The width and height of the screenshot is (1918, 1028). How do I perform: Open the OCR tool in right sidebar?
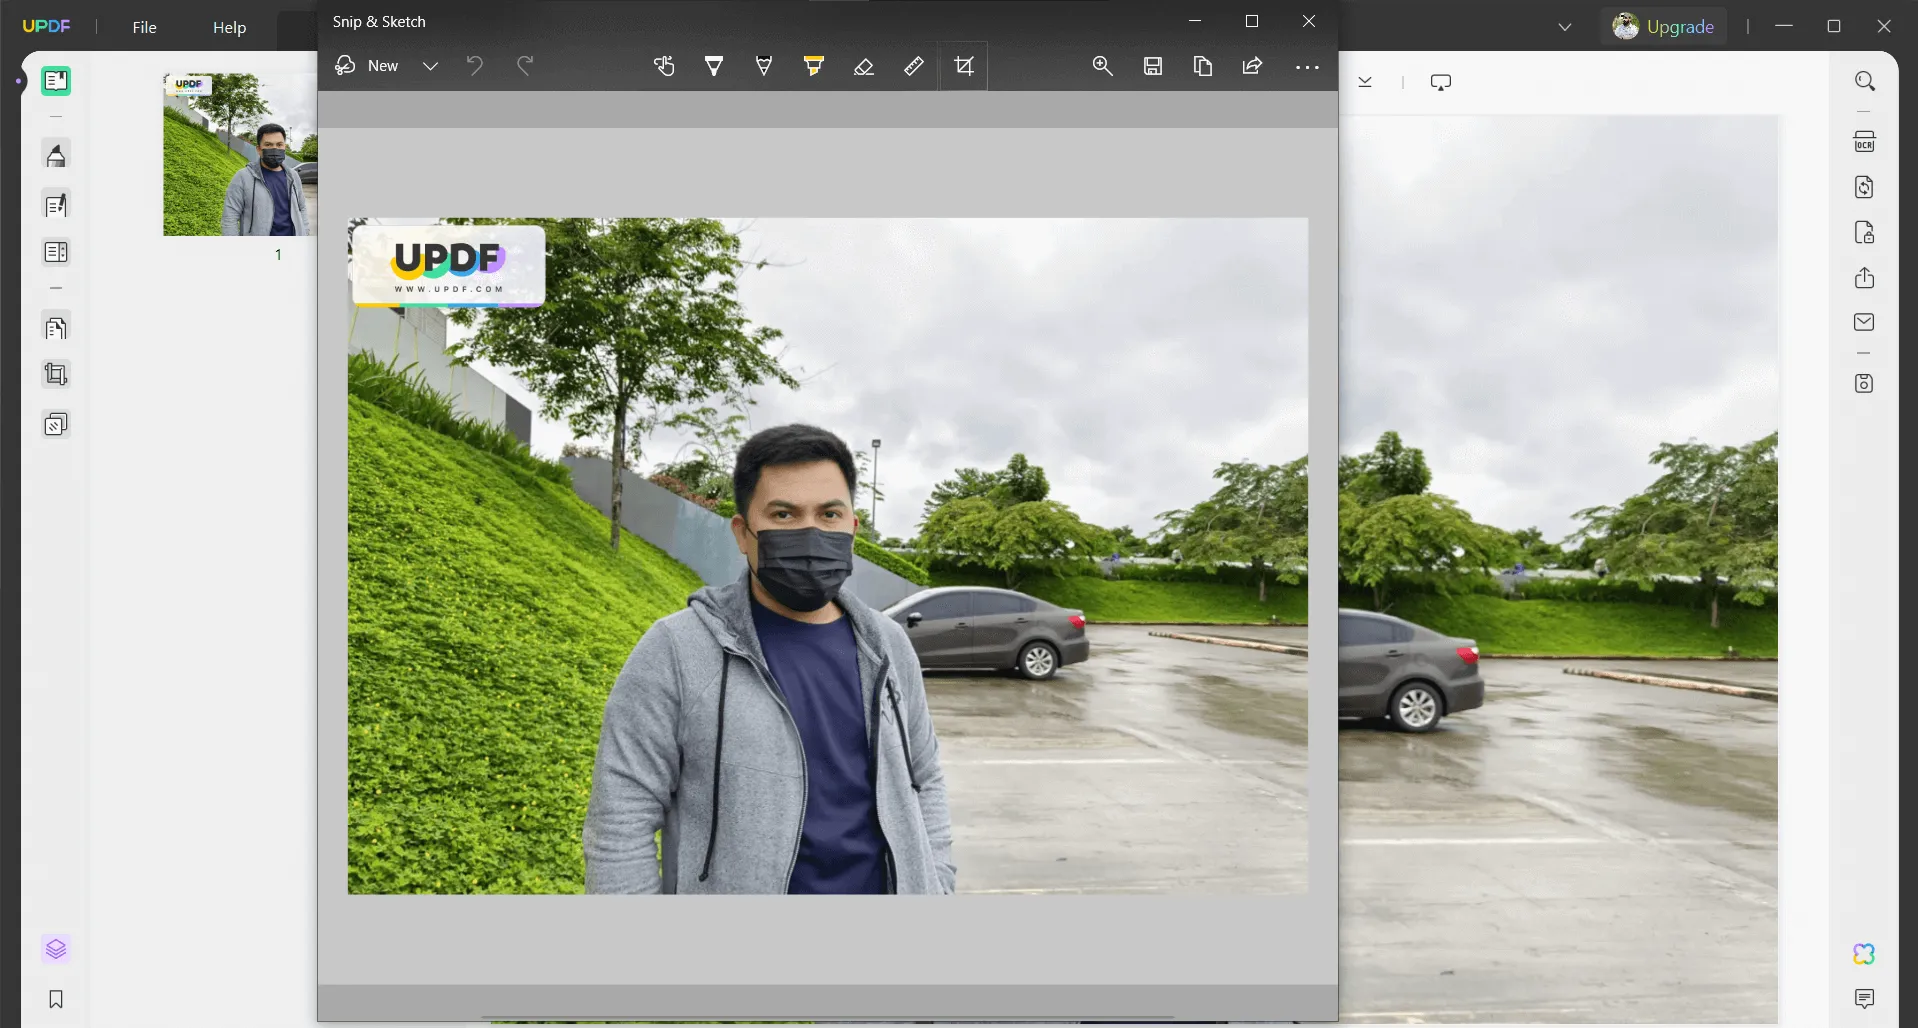tap(1864, 142)
